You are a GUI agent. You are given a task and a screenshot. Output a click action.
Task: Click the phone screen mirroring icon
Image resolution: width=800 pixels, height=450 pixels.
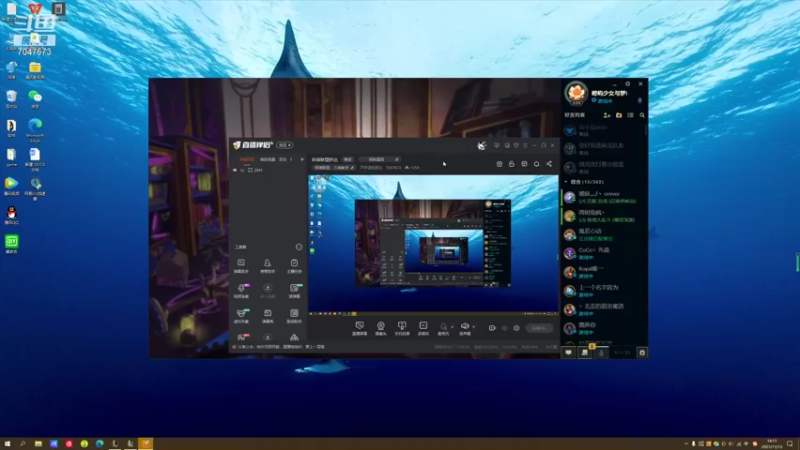click(402, 326)
